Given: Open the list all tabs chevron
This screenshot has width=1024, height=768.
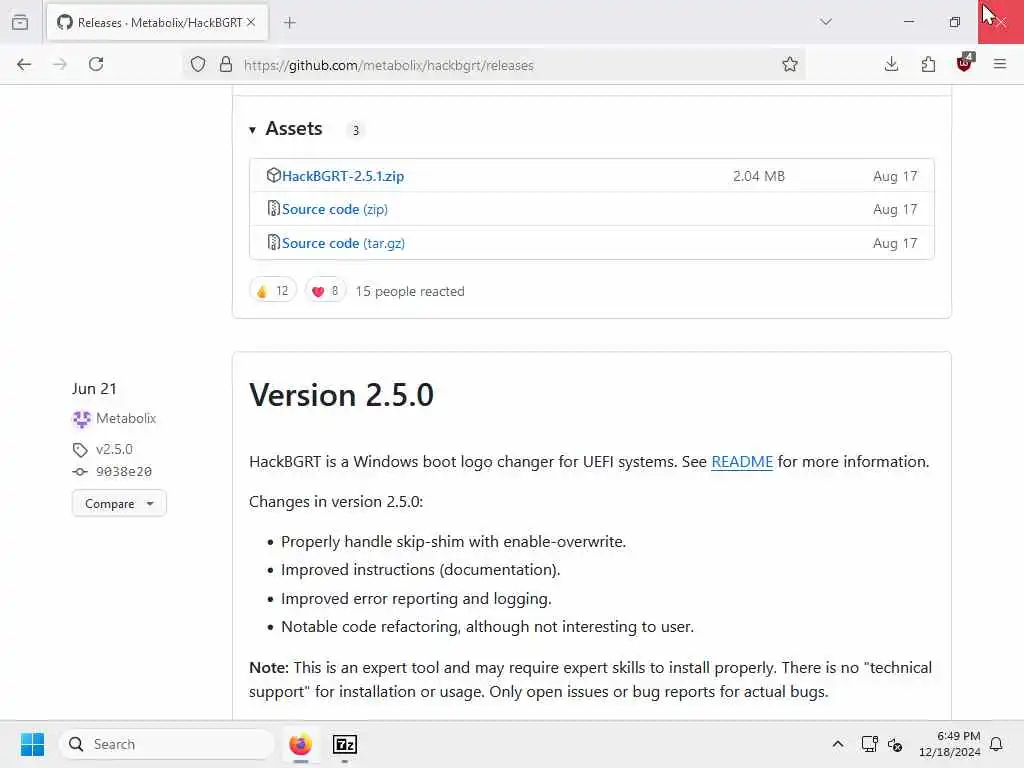Looking at the screenshot, I should (x=826, y=22).
